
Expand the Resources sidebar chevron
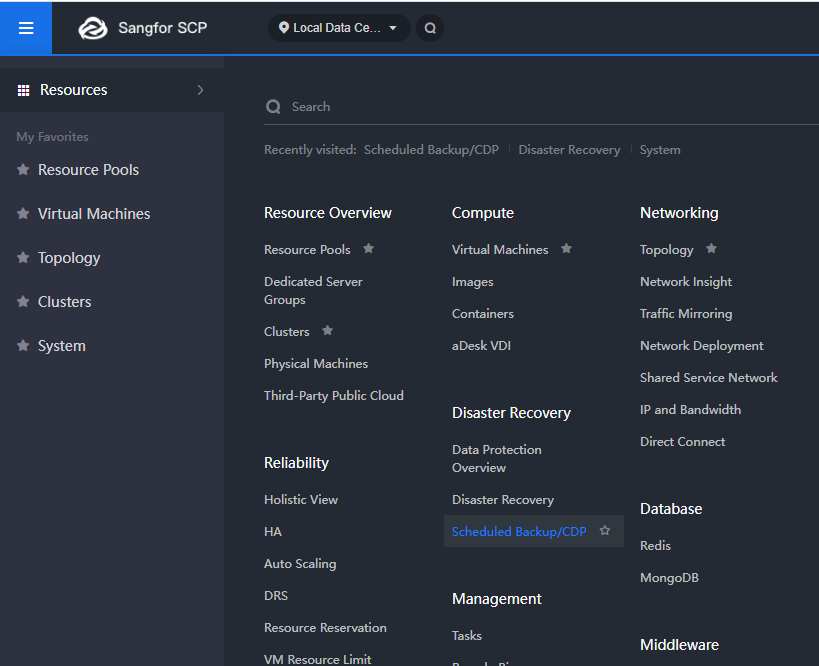click(200, 89)
